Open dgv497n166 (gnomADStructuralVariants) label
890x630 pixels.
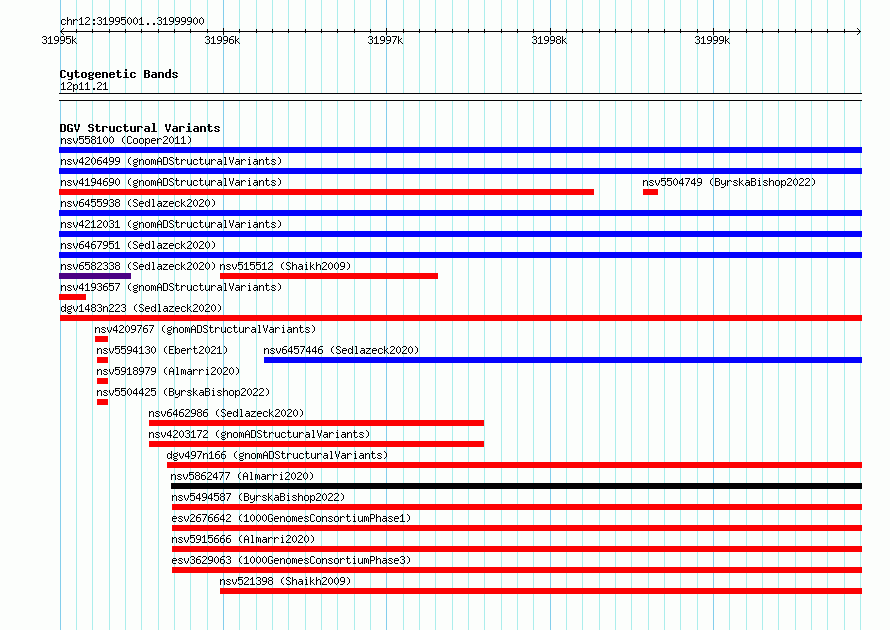click(x=277, y=455)
